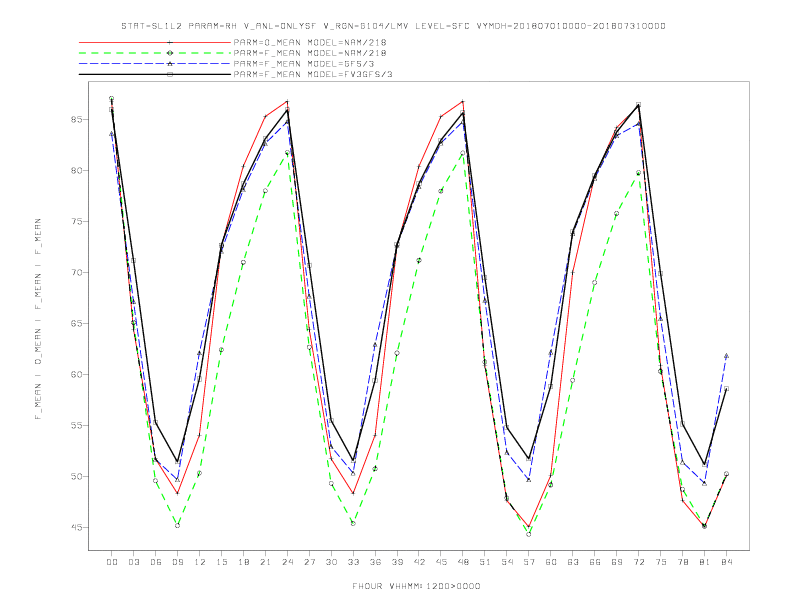Viewport: 792px width, 612px height.
Task: Click forecast hour tick 24
Action: [x=287, y=562]
